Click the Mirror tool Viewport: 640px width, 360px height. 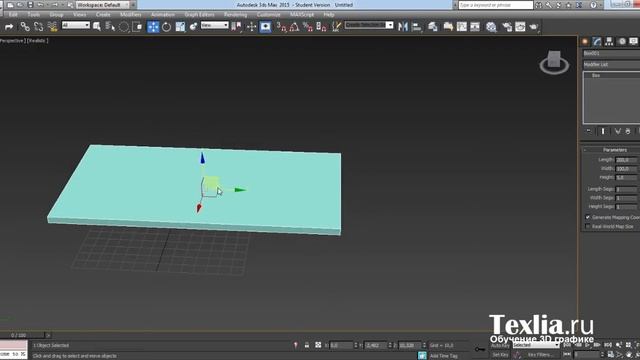tap(403, 27)
